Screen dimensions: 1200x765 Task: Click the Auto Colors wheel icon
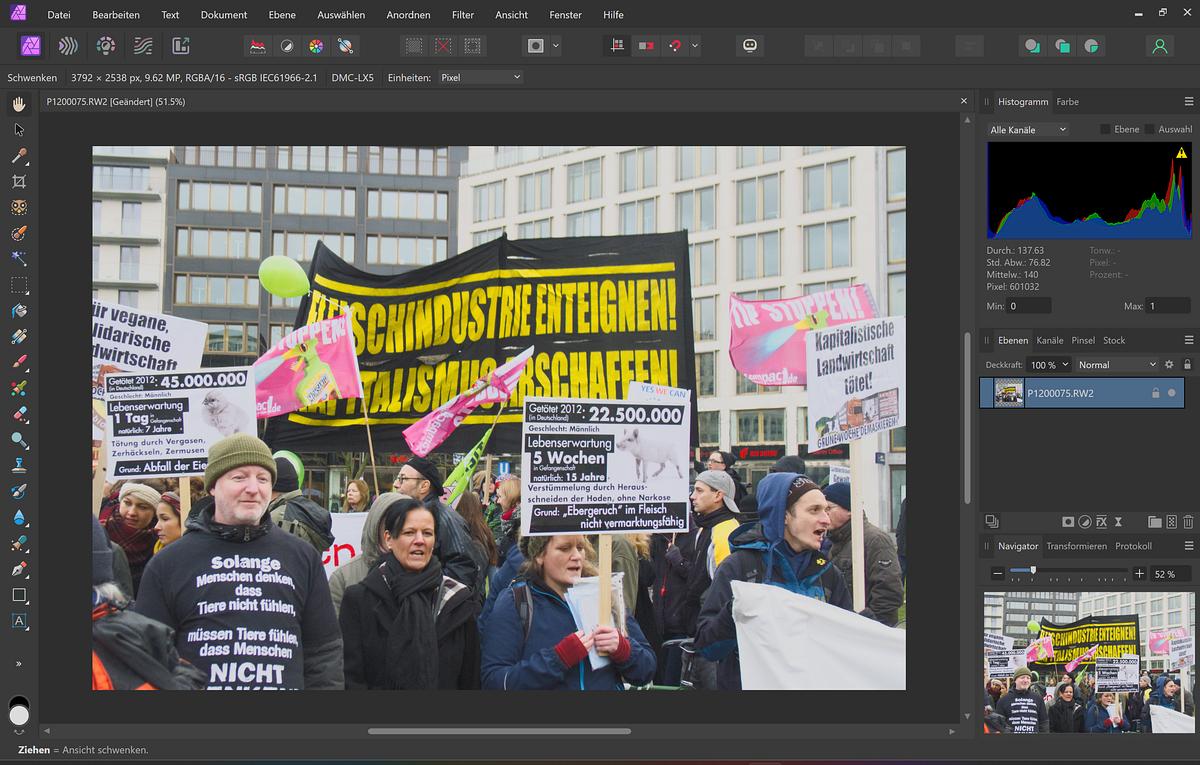pyautogui.click(x=315, y=46)
